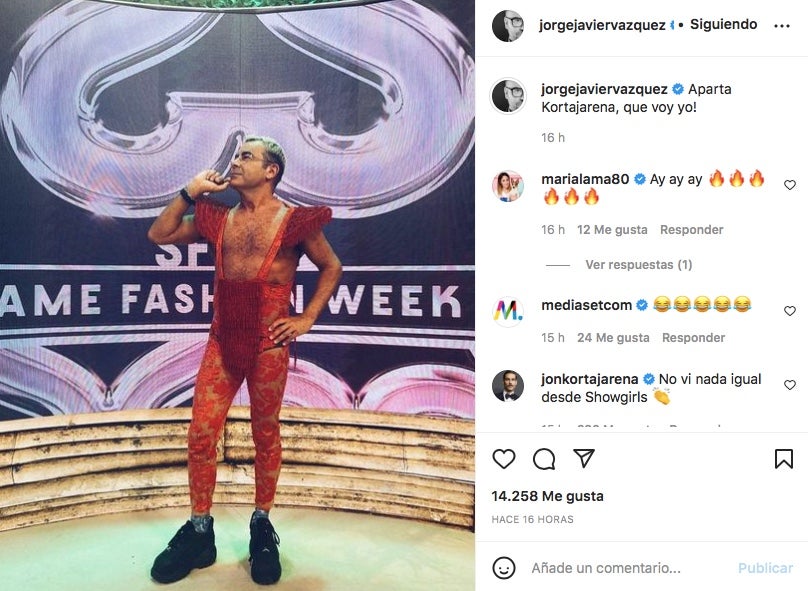
Task: Open jonkortajarena's profile avatar
Action: coord(508,385)
